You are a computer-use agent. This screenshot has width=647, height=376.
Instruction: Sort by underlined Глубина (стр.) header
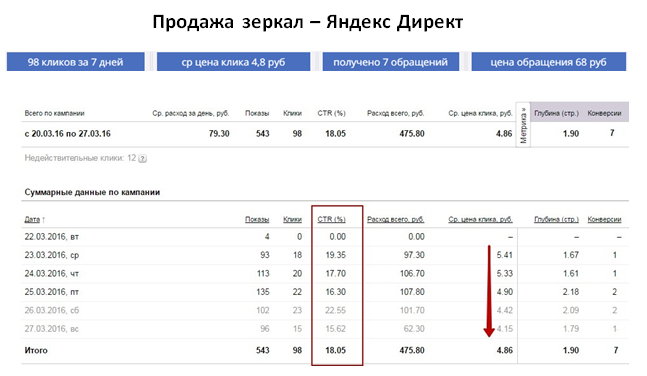click(x=556, y=220)
